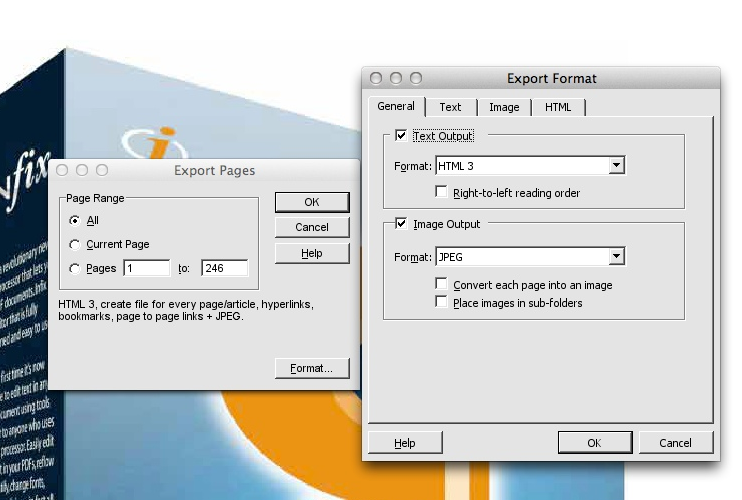The height and width of the screenshot is (500, 742).
Task: Click the starting page number field
Action: (147, 268)
